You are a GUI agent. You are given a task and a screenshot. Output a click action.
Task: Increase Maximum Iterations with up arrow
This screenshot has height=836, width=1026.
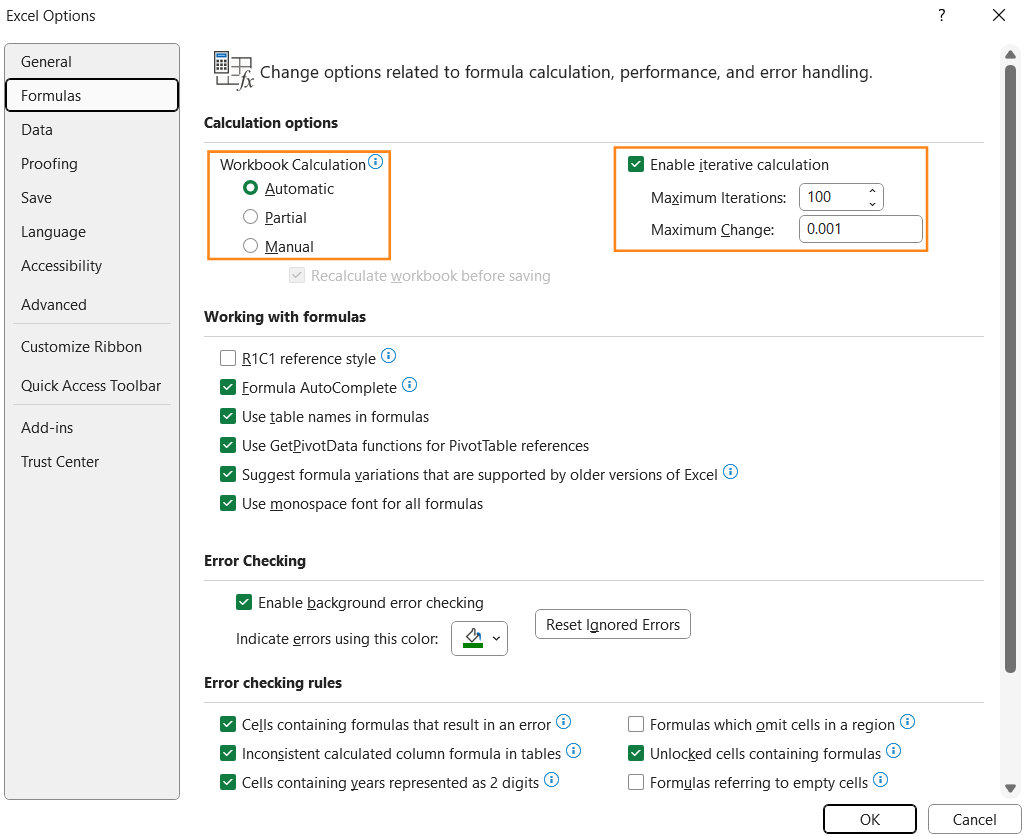click(x=872, y=191)
